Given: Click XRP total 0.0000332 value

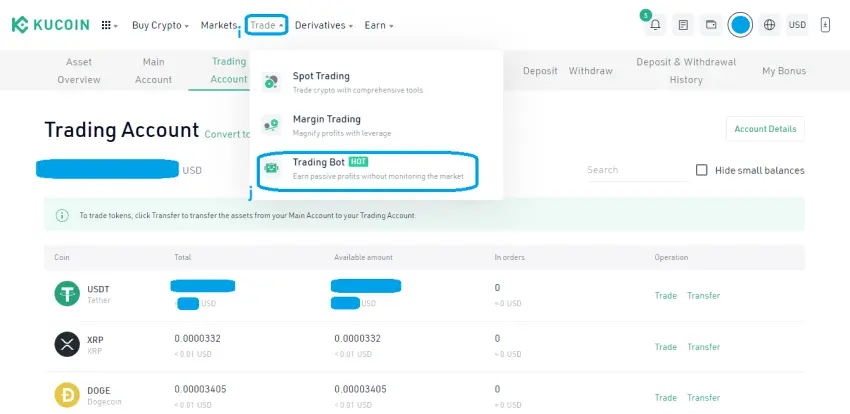Looking at the screenshot, I should [197, 339].
